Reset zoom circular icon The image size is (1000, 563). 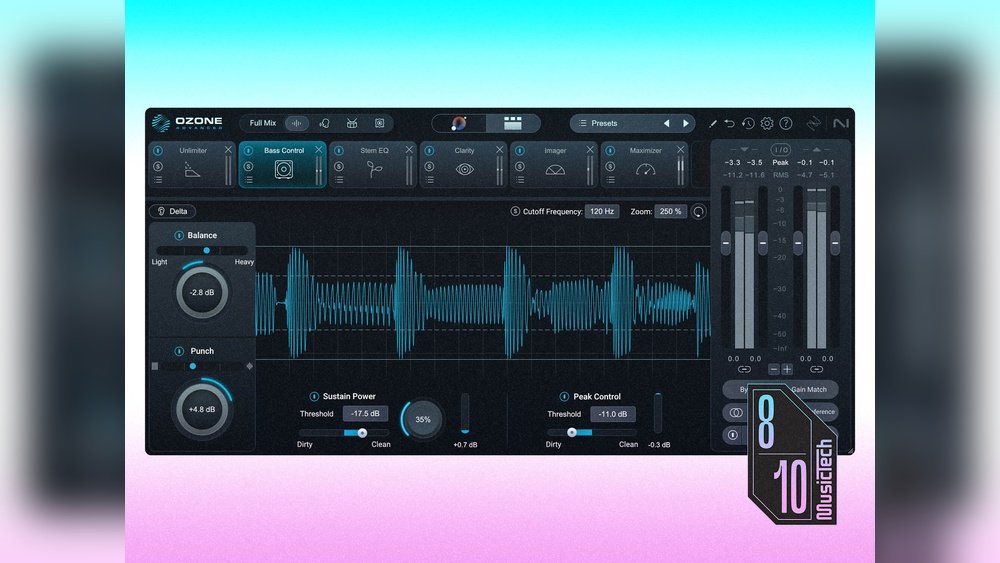699,212
